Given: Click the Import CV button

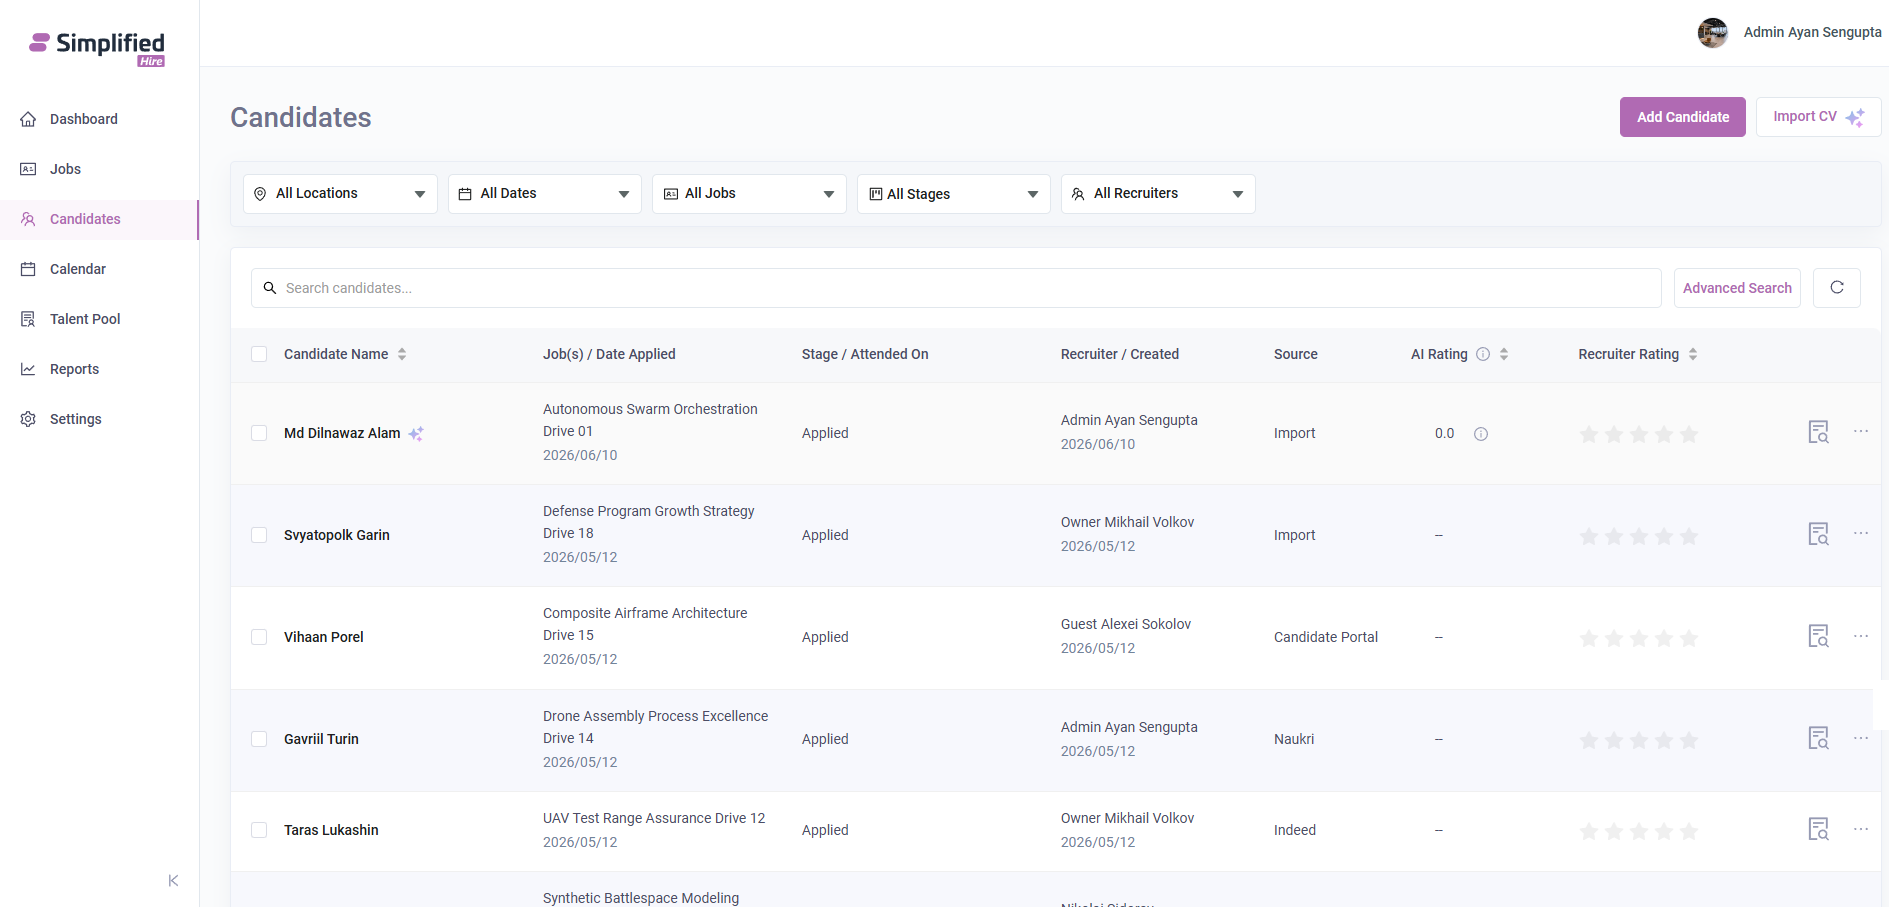Looking at the screenshot, I should 1819,117.
